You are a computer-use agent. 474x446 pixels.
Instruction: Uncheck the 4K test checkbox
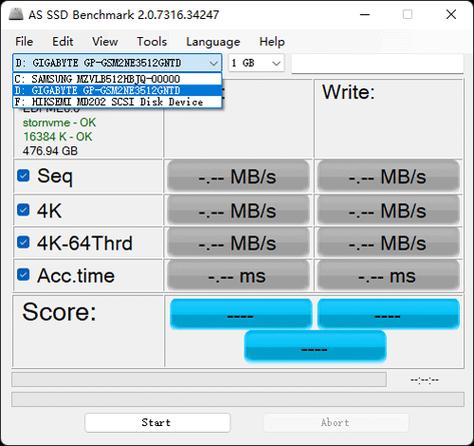point(23,210)
